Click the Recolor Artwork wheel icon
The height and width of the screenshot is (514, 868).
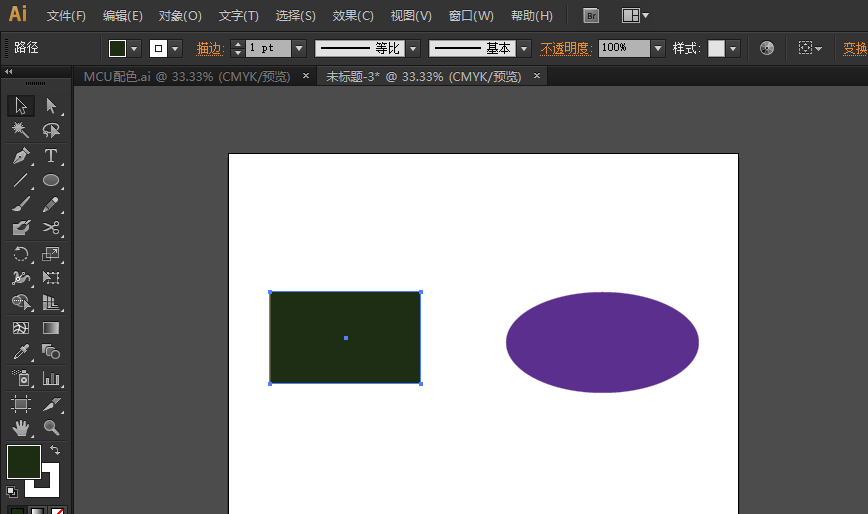click(x=767, y=48)
